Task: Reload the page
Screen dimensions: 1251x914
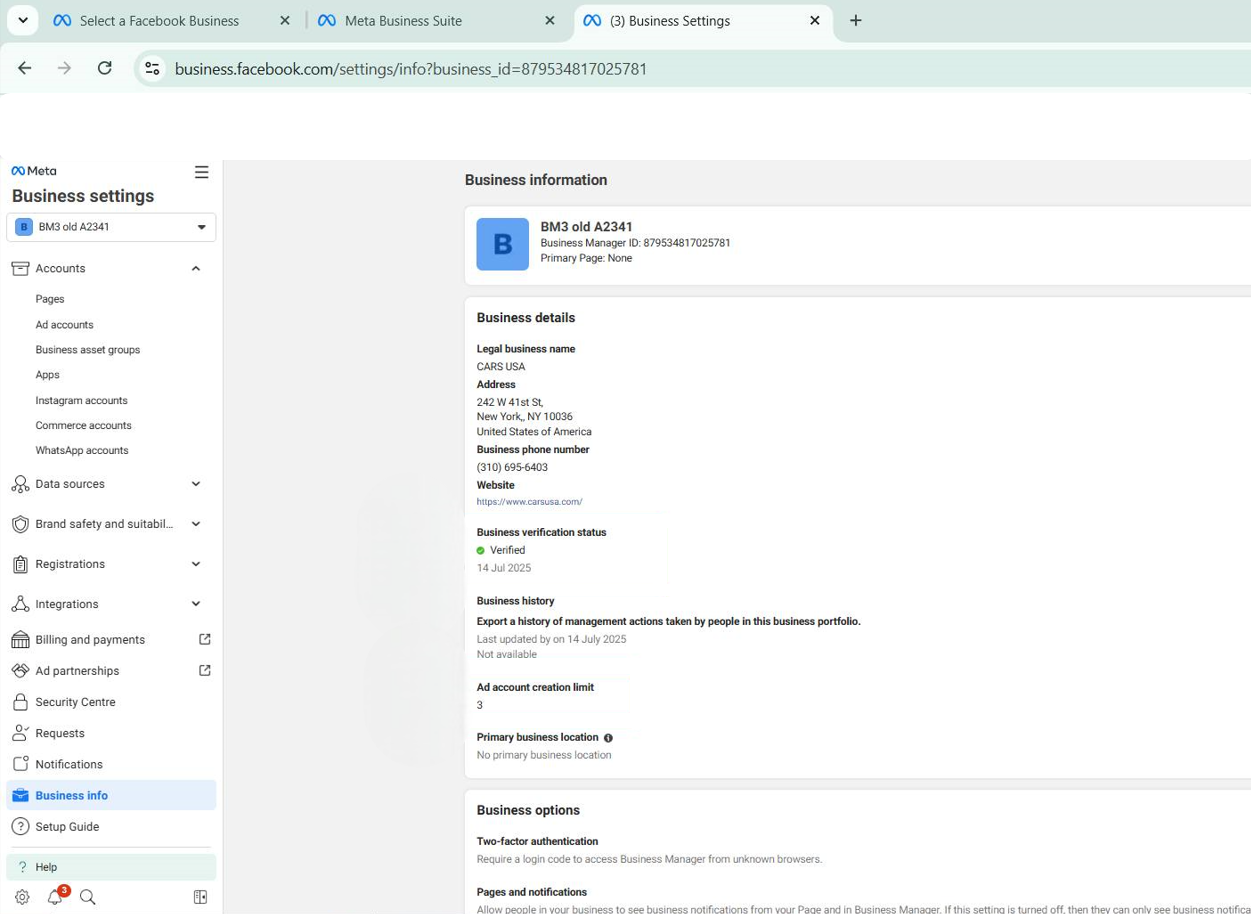Action: pyautogui.click(x=104, y=68)
